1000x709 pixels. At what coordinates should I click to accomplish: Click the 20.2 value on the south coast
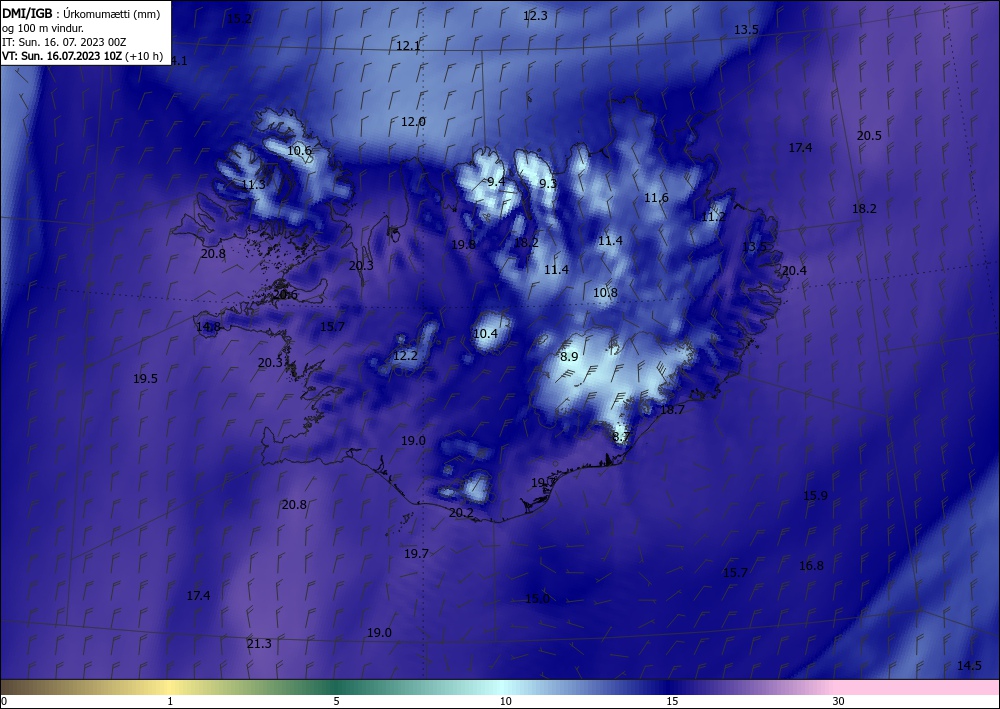tap(462, 513)
